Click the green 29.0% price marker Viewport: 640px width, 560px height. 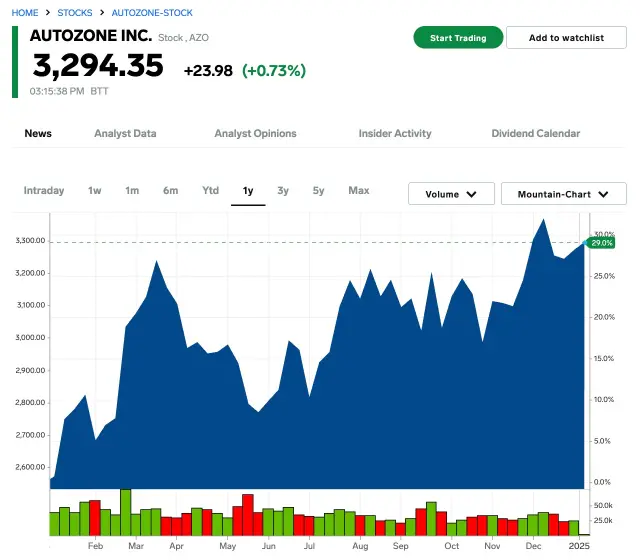(601, 243)
